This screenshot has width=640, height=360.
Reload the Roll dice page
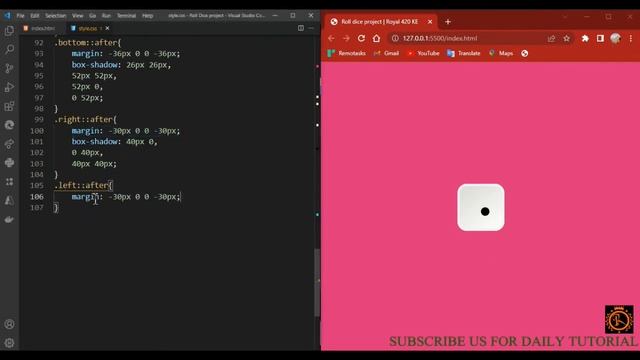[361, 38]
